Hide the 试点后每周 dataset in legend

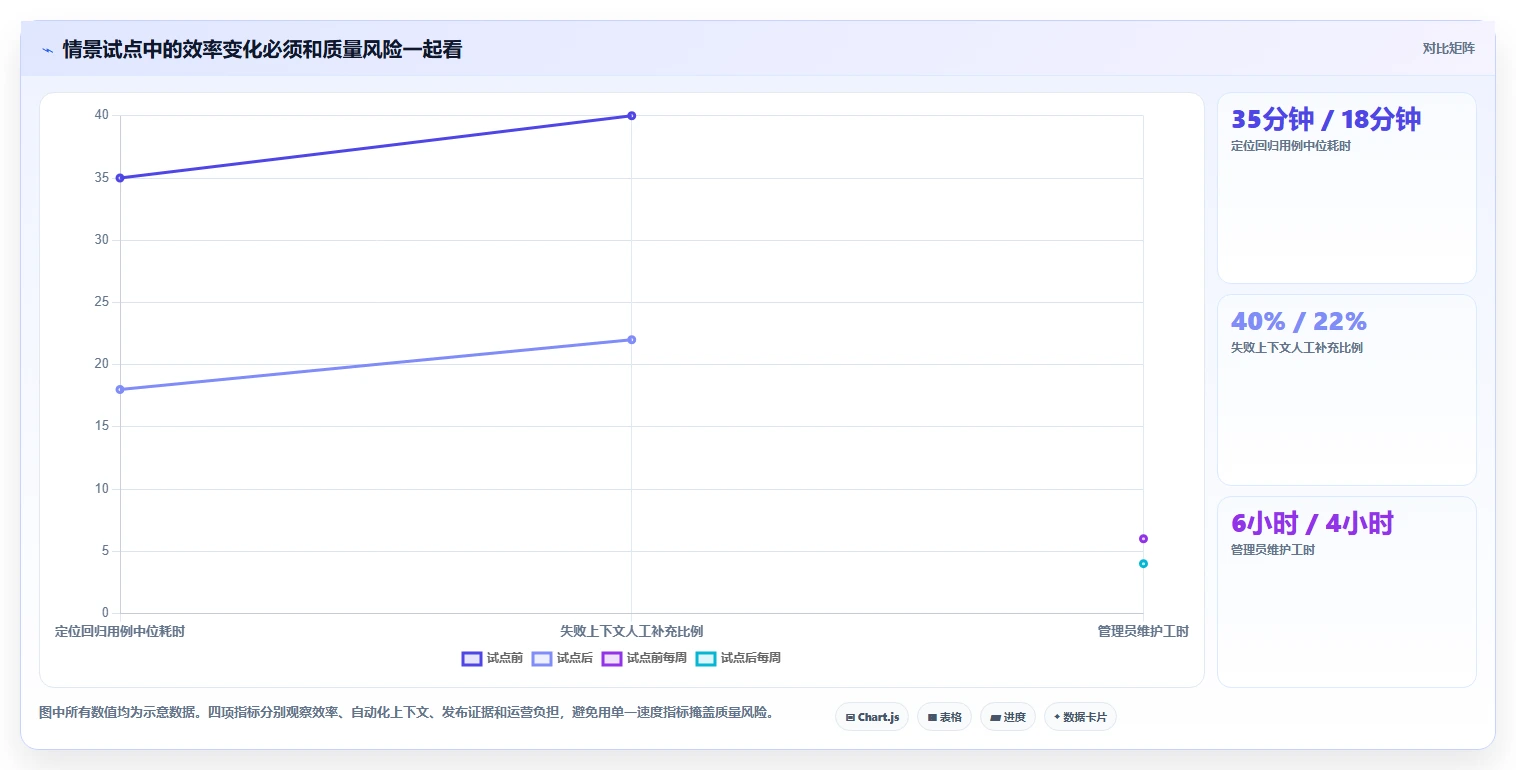(x=706, y=658)
